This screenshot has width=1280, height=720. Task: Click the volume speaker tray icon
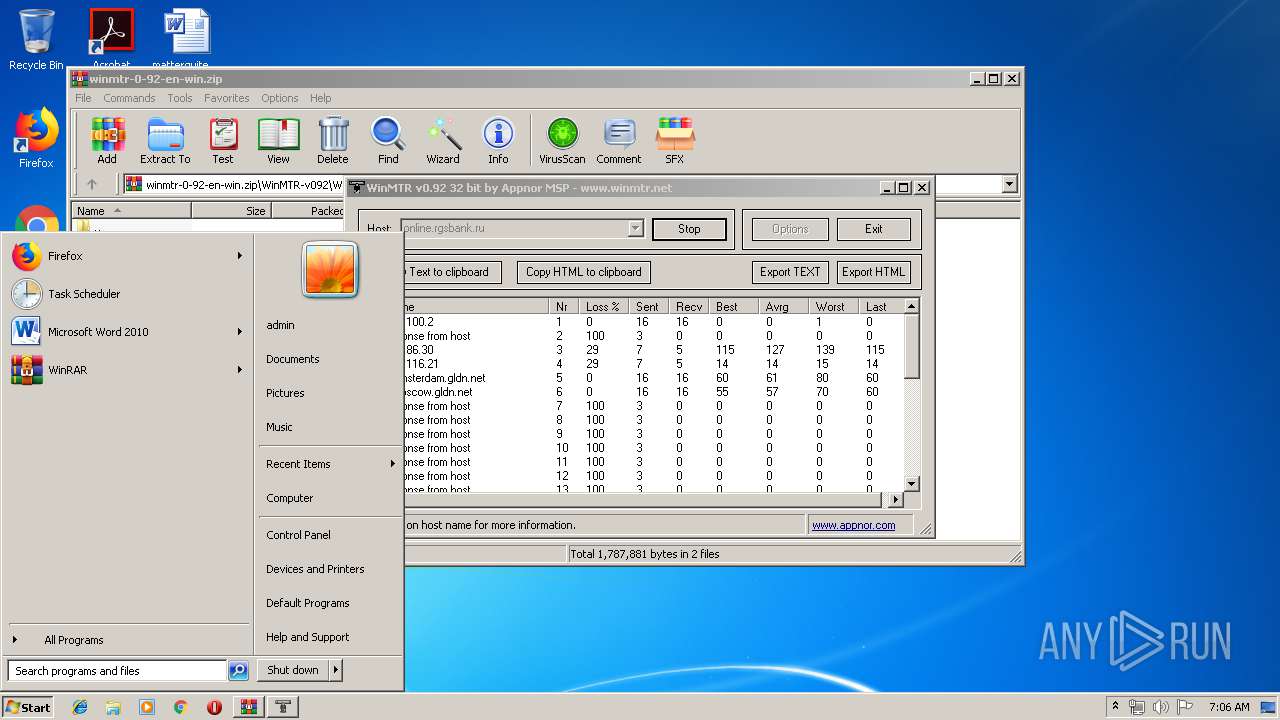click(1160, 707)
